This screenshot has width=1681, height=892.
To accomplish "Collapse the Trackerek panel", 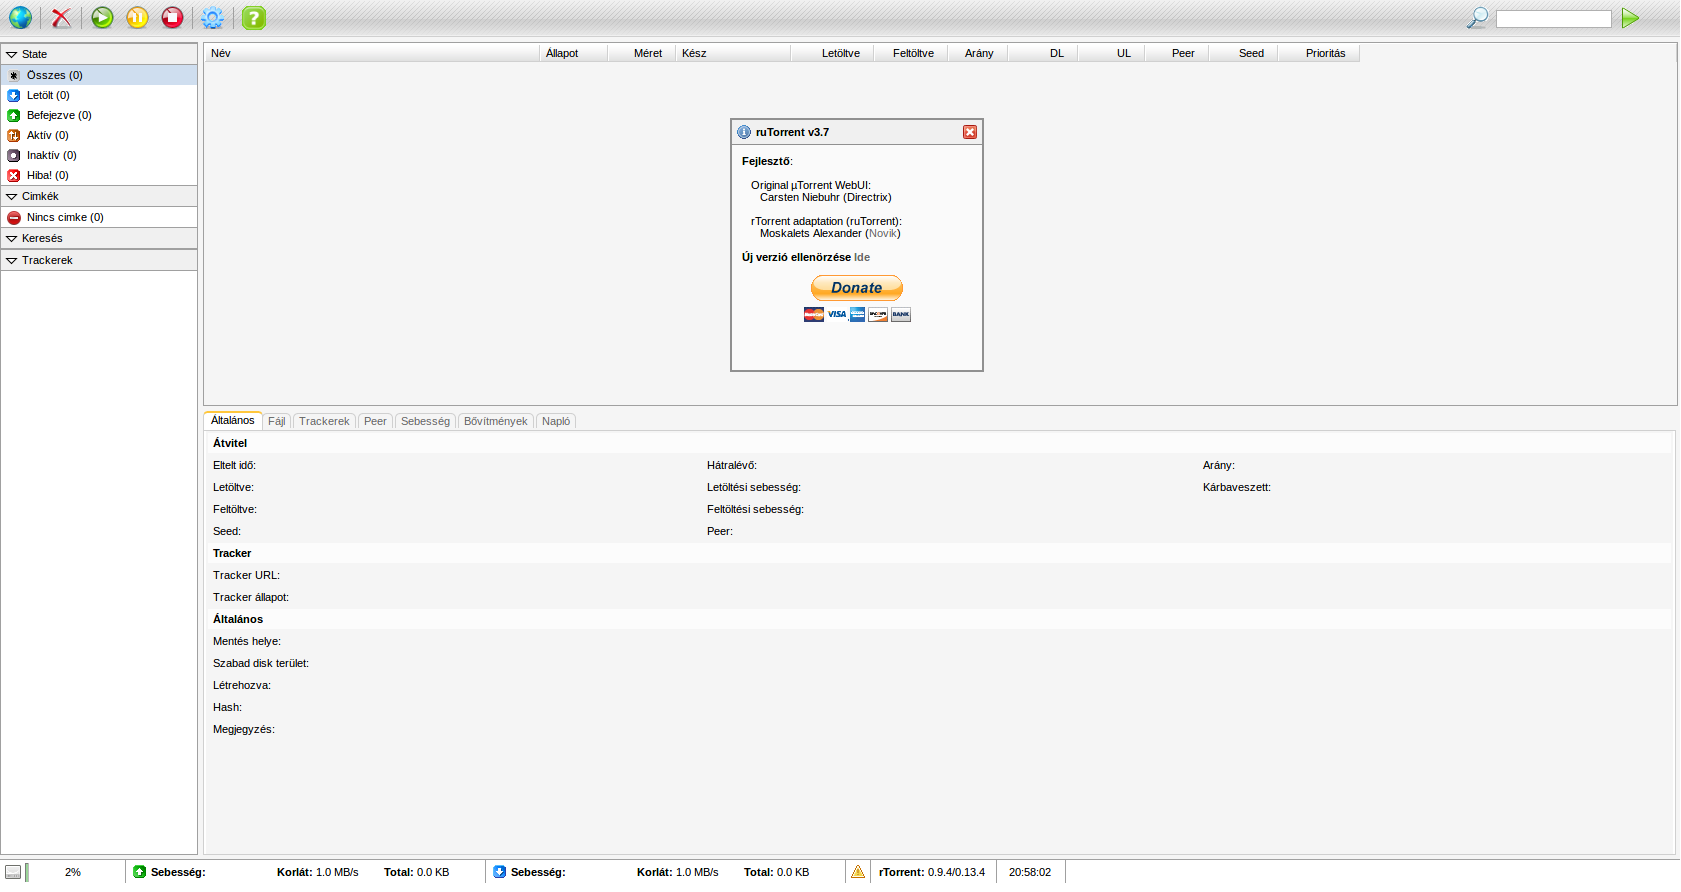I will (x=99, y=260).
